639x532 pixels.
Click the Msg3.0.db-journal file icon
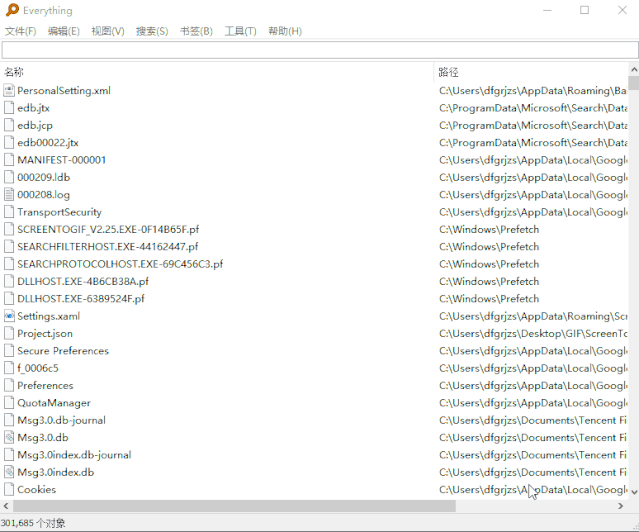point(9,420)
